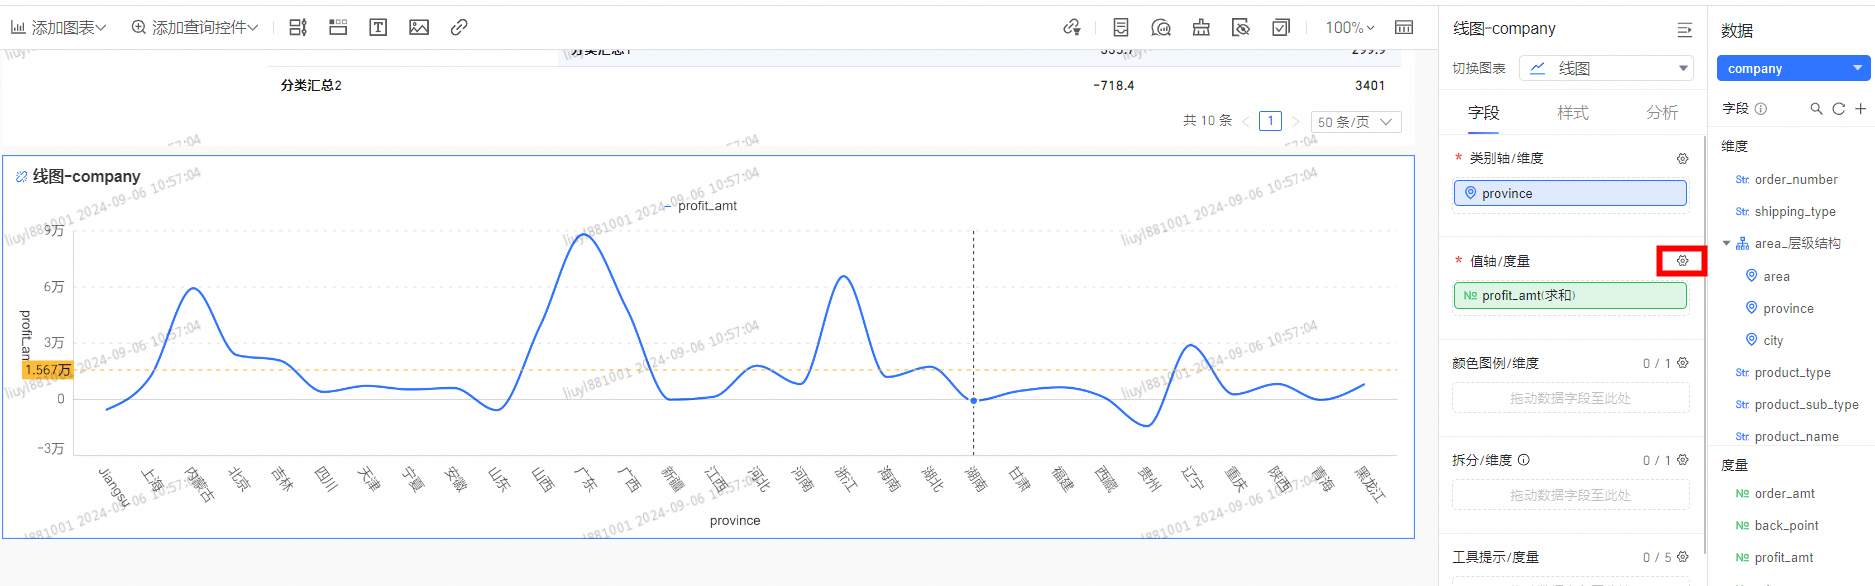Screen dimensions: 1875x586
Task: Insert an image widget from toolbar
Action: click(419, 28)
